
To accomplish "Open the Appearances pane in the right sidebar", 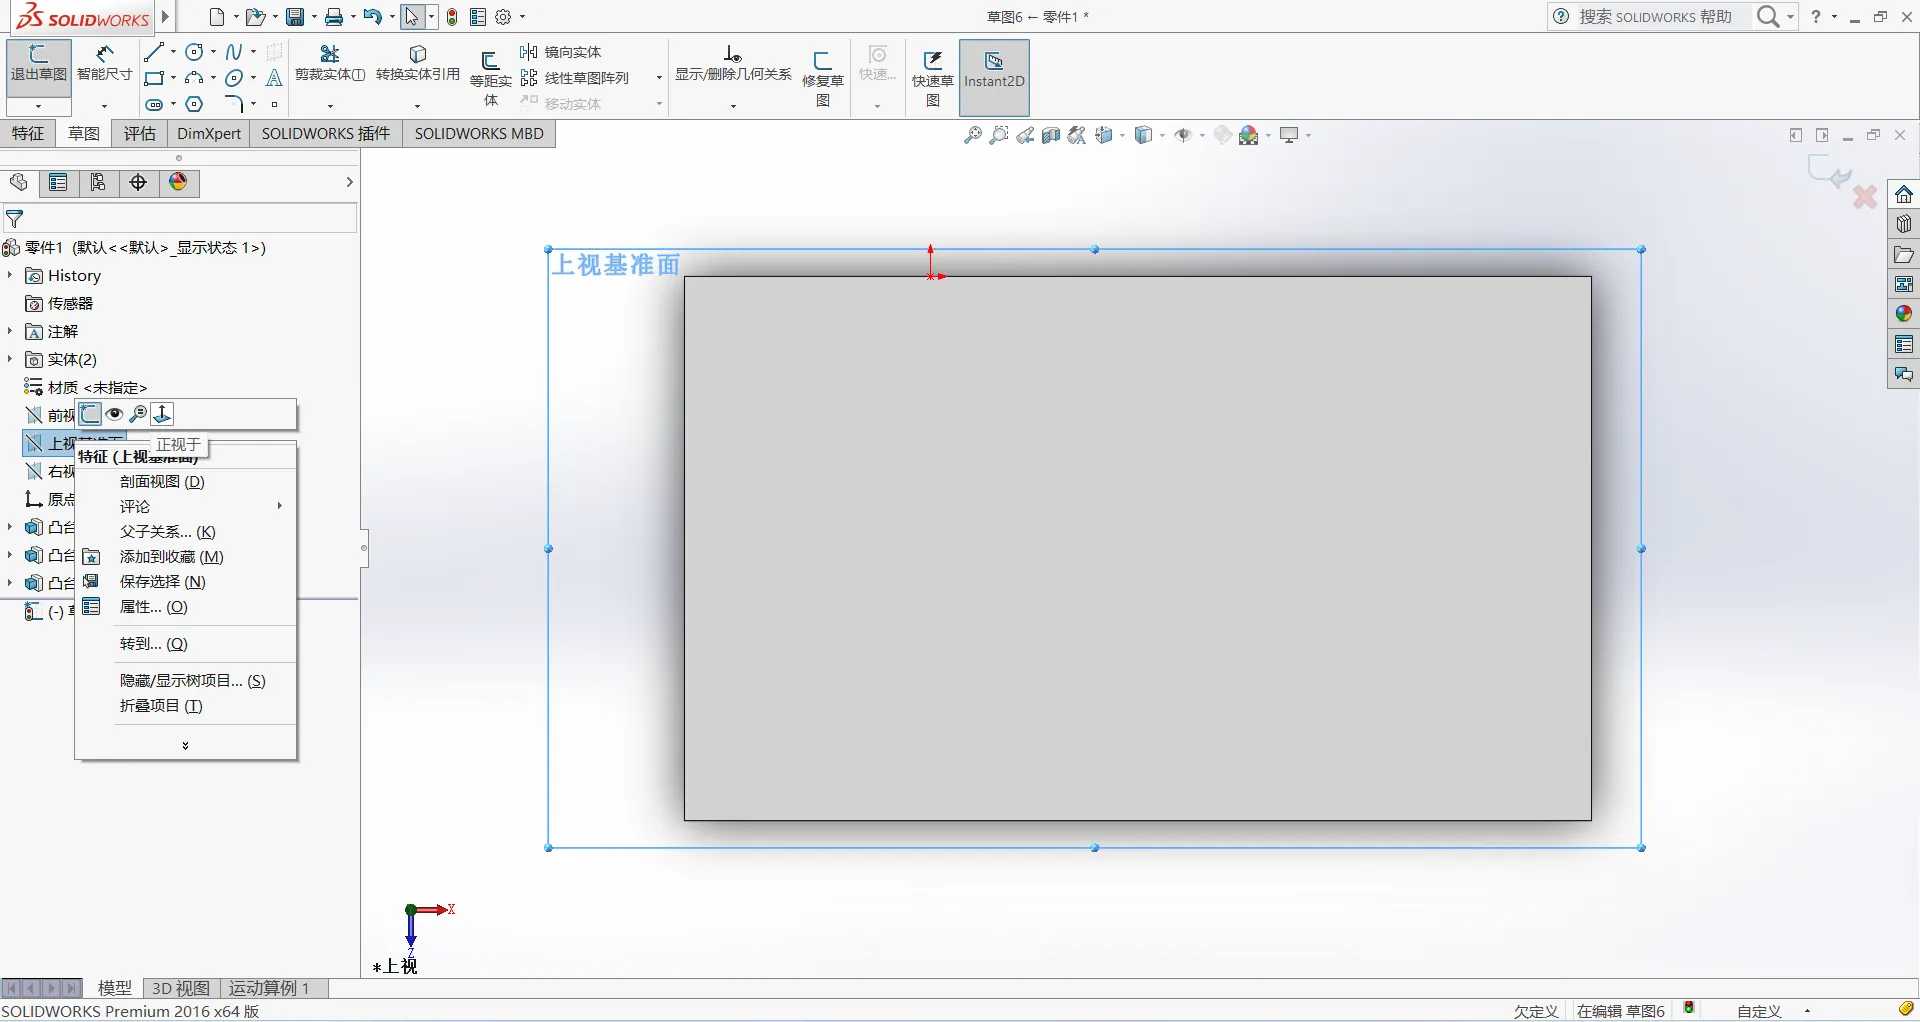I will point(1903,314).
